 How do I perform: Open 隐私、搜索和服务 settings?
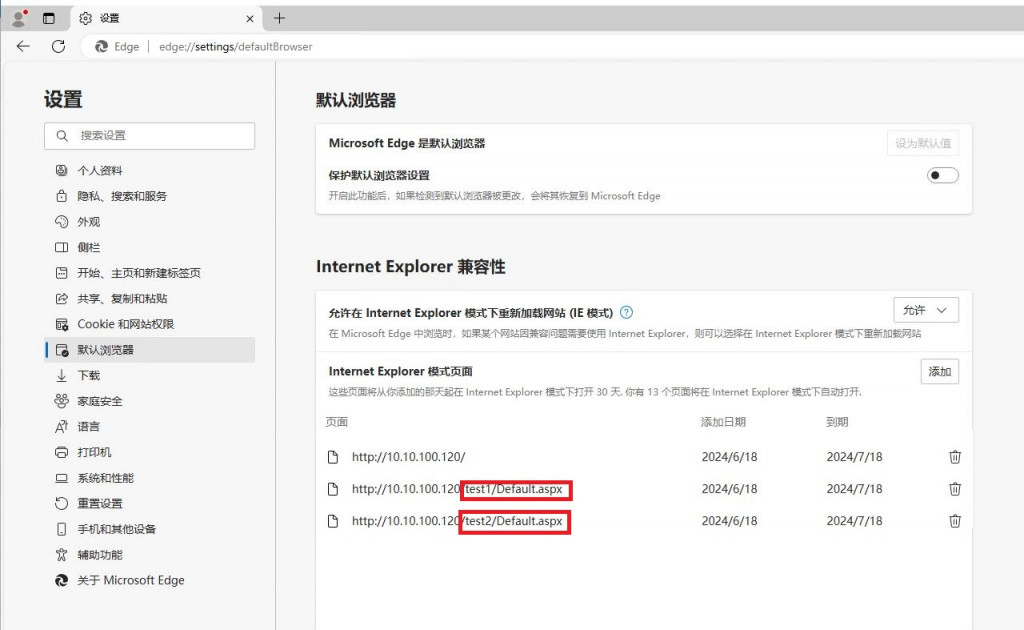tap(122, 196)
